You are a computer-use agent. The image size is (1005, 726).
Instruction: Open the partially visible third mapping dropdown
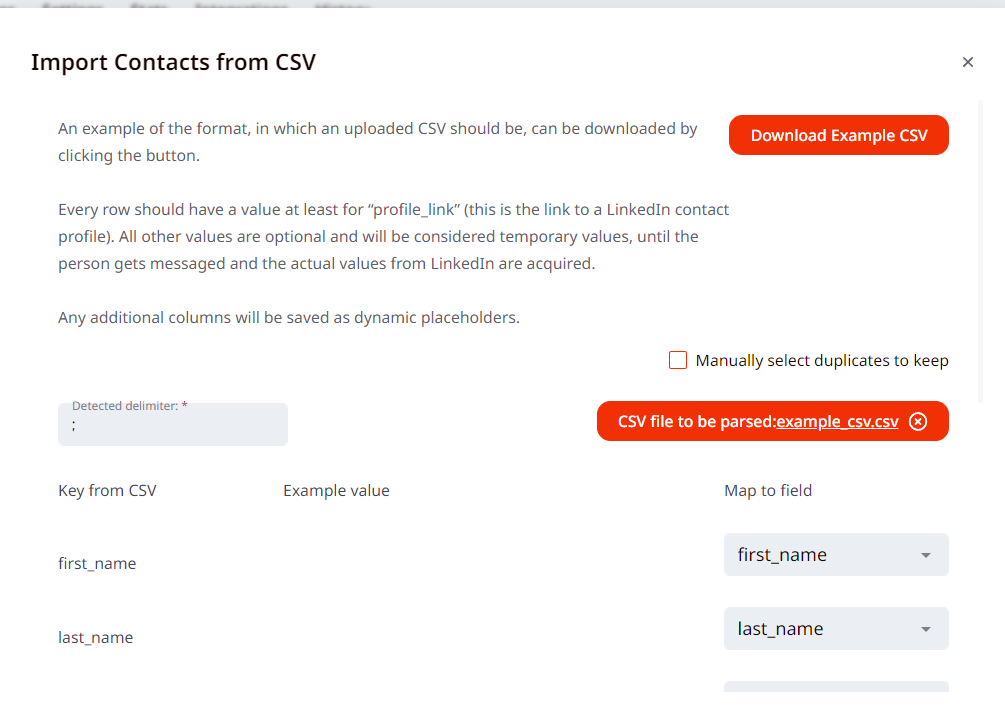pyautogui.click(x=835, y=687)
